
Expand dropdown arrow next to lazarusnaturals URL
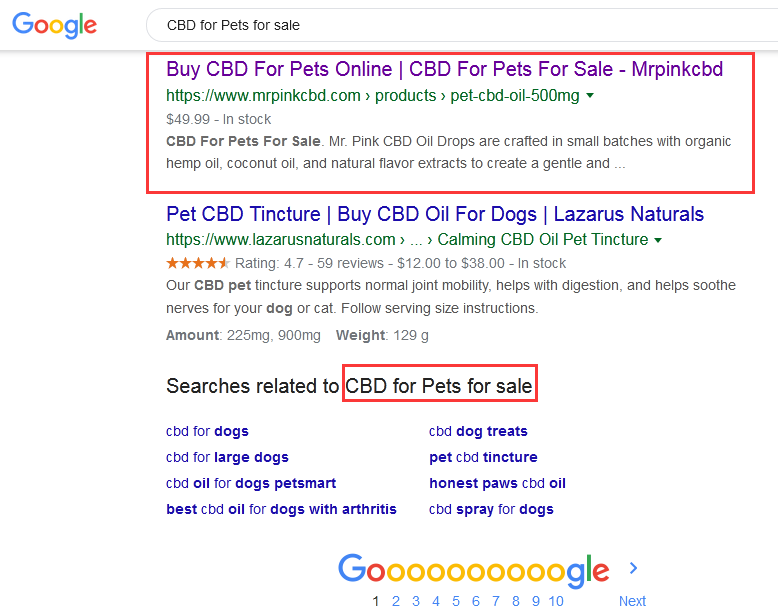point(658,240)
